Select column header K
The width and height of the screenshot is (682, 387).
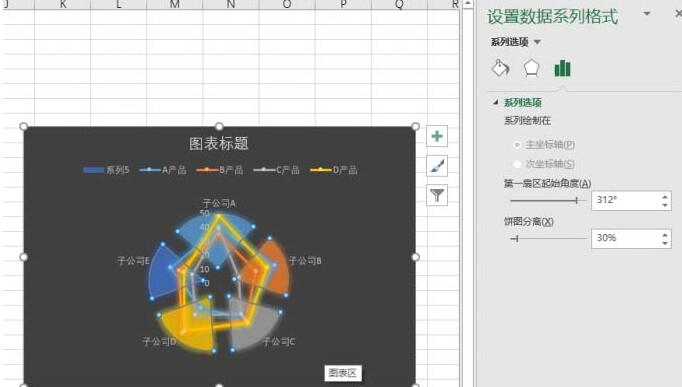click(63, 4)
